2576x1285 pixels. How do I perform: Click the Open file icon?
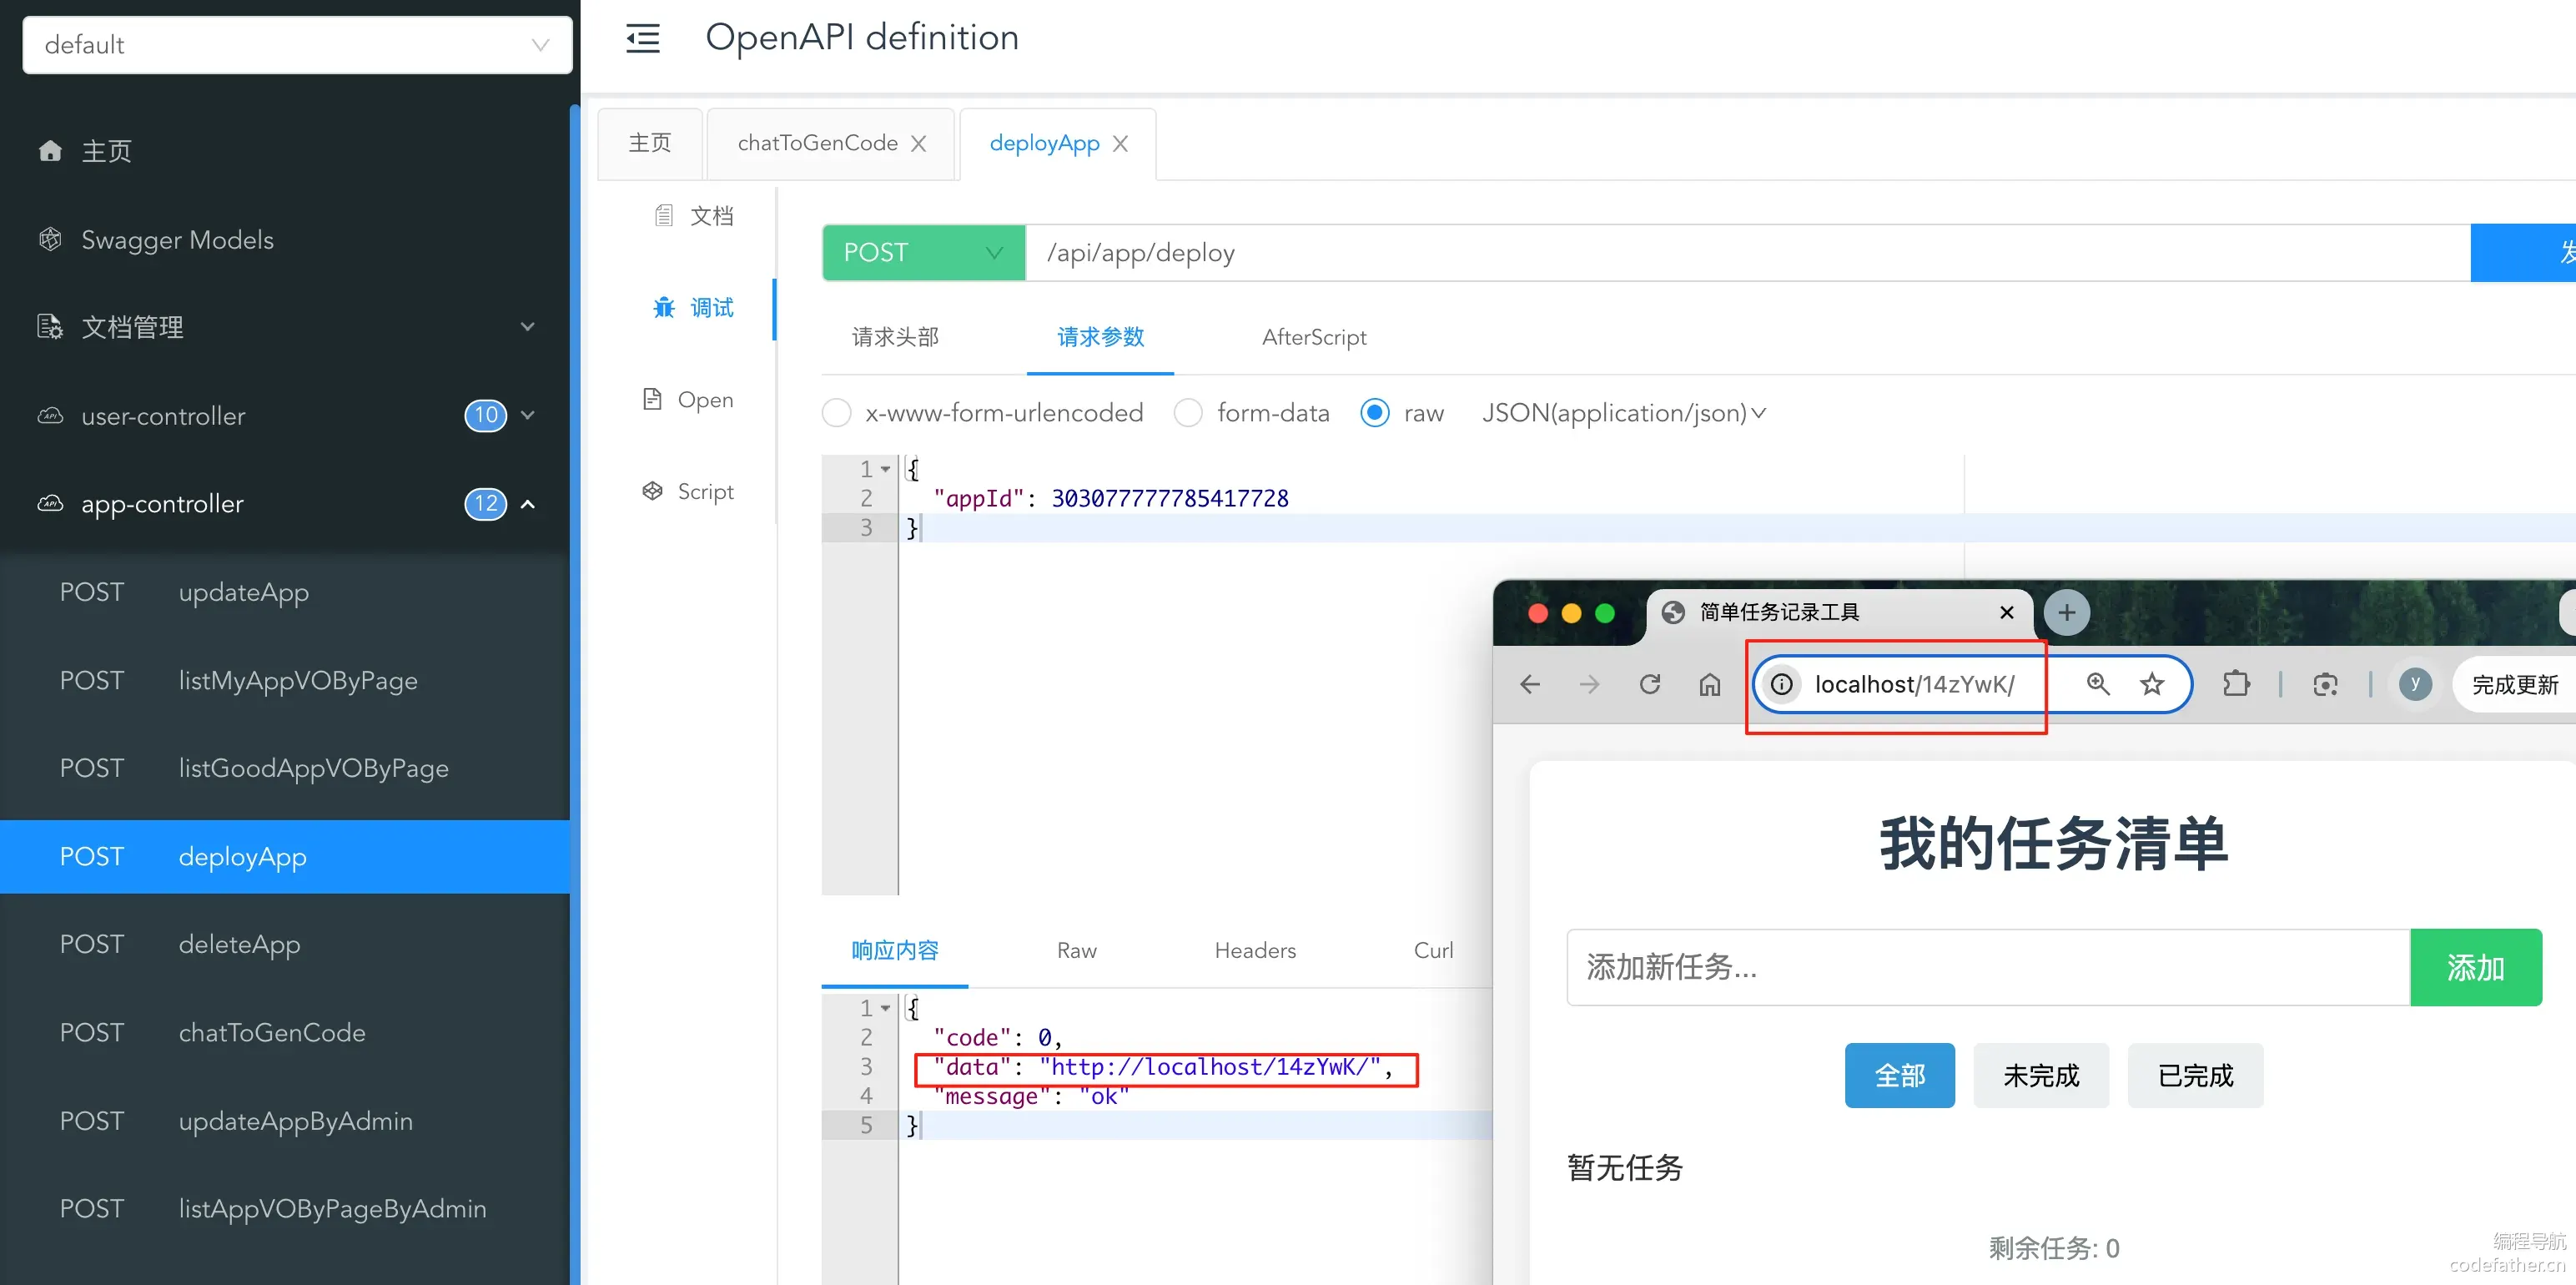[652, 399]
